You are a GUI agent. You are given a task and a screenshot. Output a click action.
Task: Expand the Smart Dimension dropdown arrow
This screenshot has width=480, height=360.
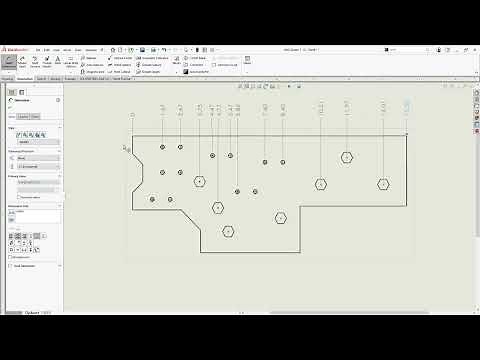pyautogui.click(x=9, y=72)
